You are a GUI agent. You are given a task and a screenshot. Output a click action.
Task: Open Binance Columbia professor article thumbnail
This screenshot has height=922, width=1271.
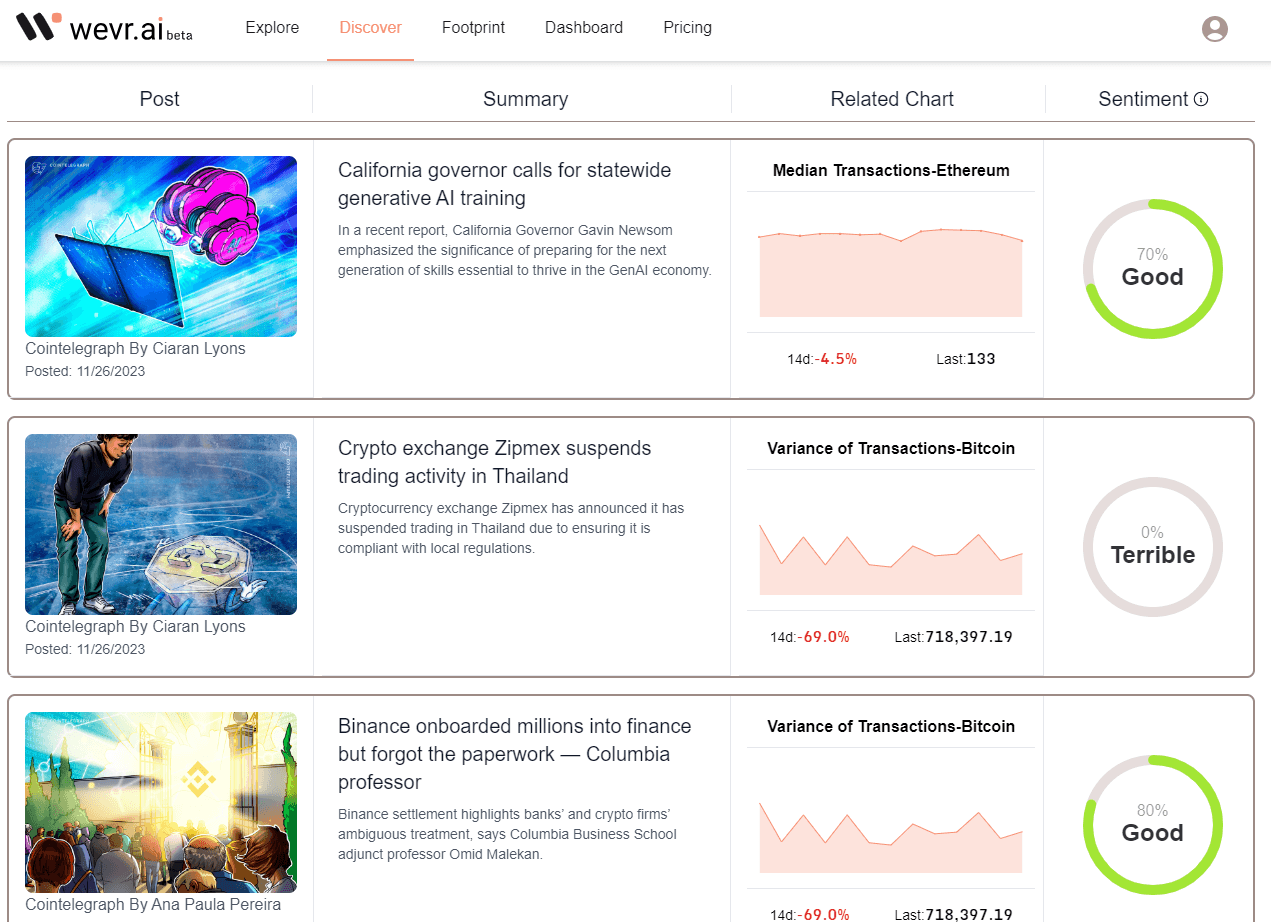coord(161,802)
